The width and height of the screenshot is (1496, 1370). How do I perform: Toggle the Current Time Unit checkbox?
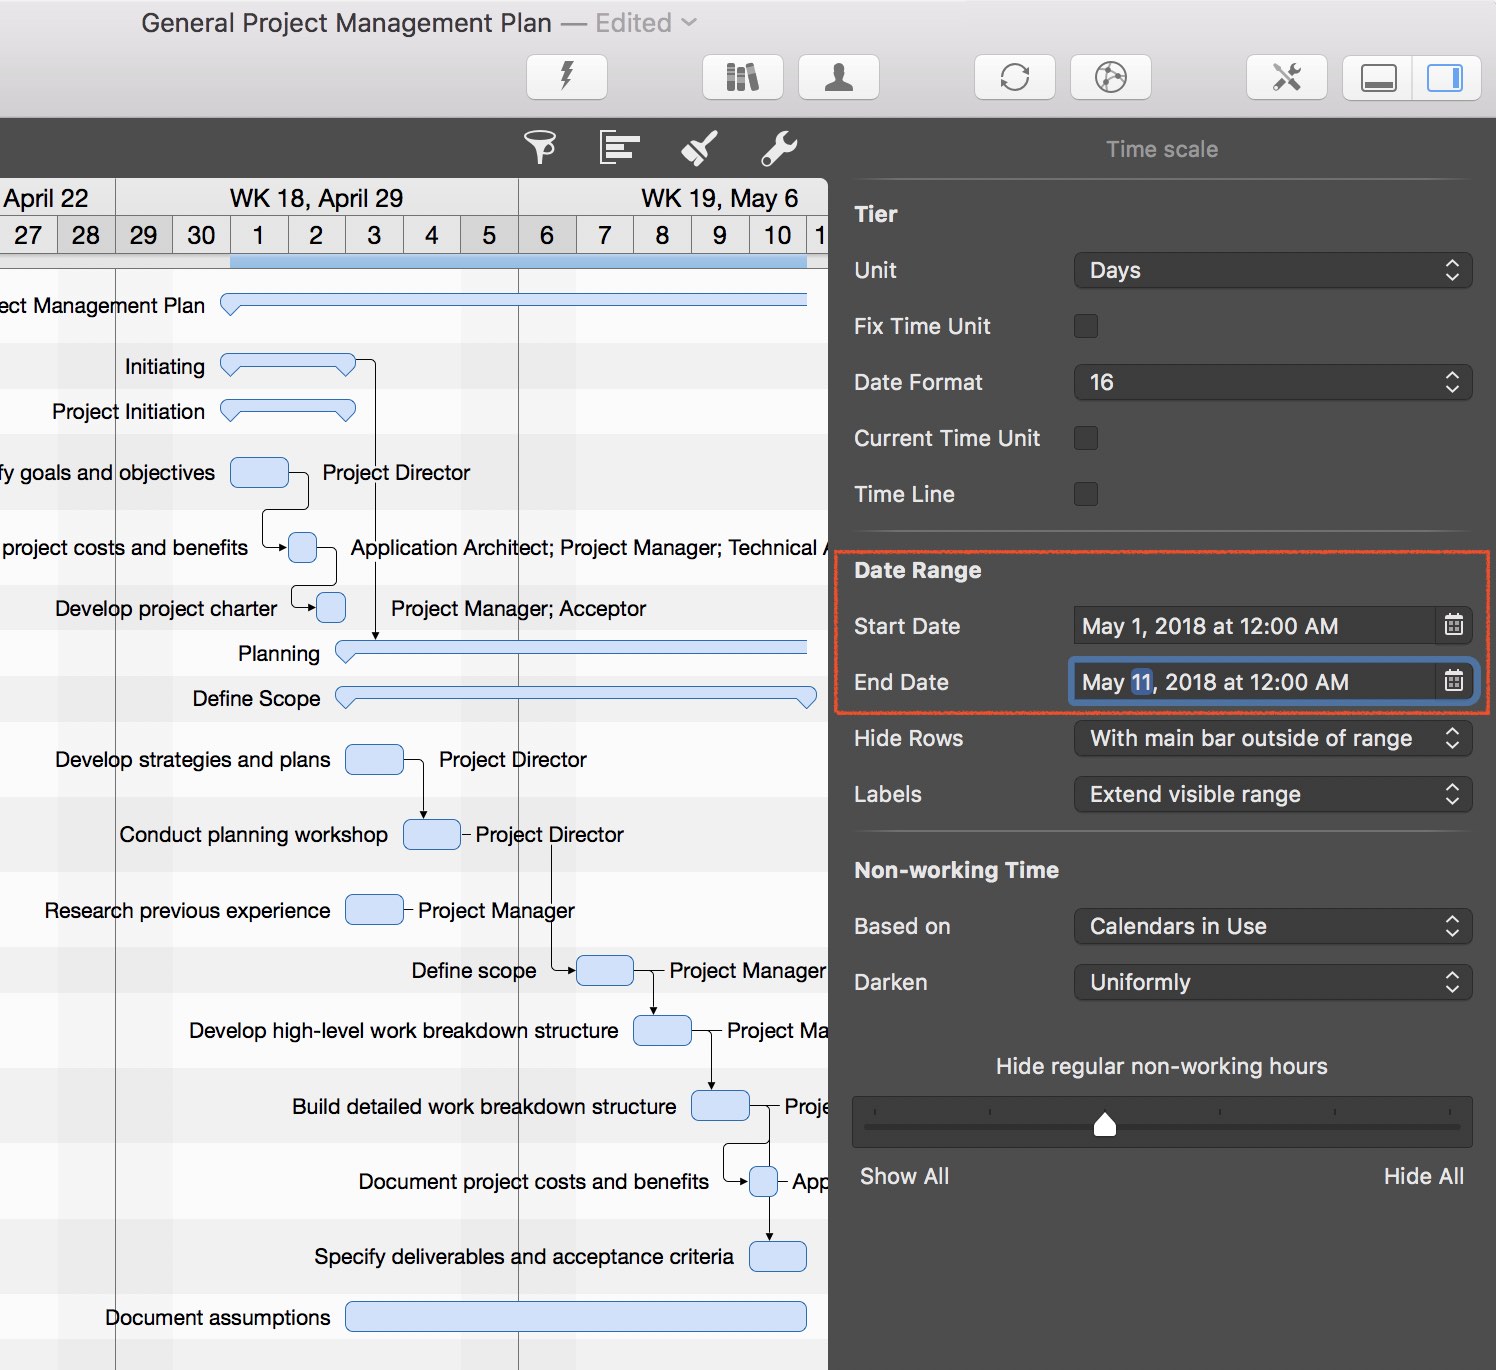coord(1085,438)
